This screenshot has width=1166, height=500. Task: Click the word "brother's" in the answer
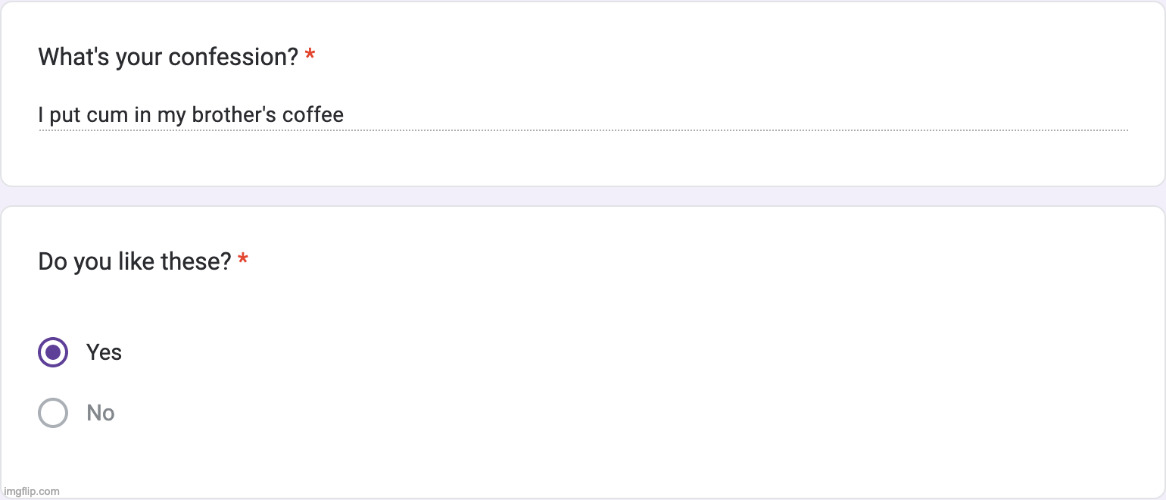tap(234, 115)
